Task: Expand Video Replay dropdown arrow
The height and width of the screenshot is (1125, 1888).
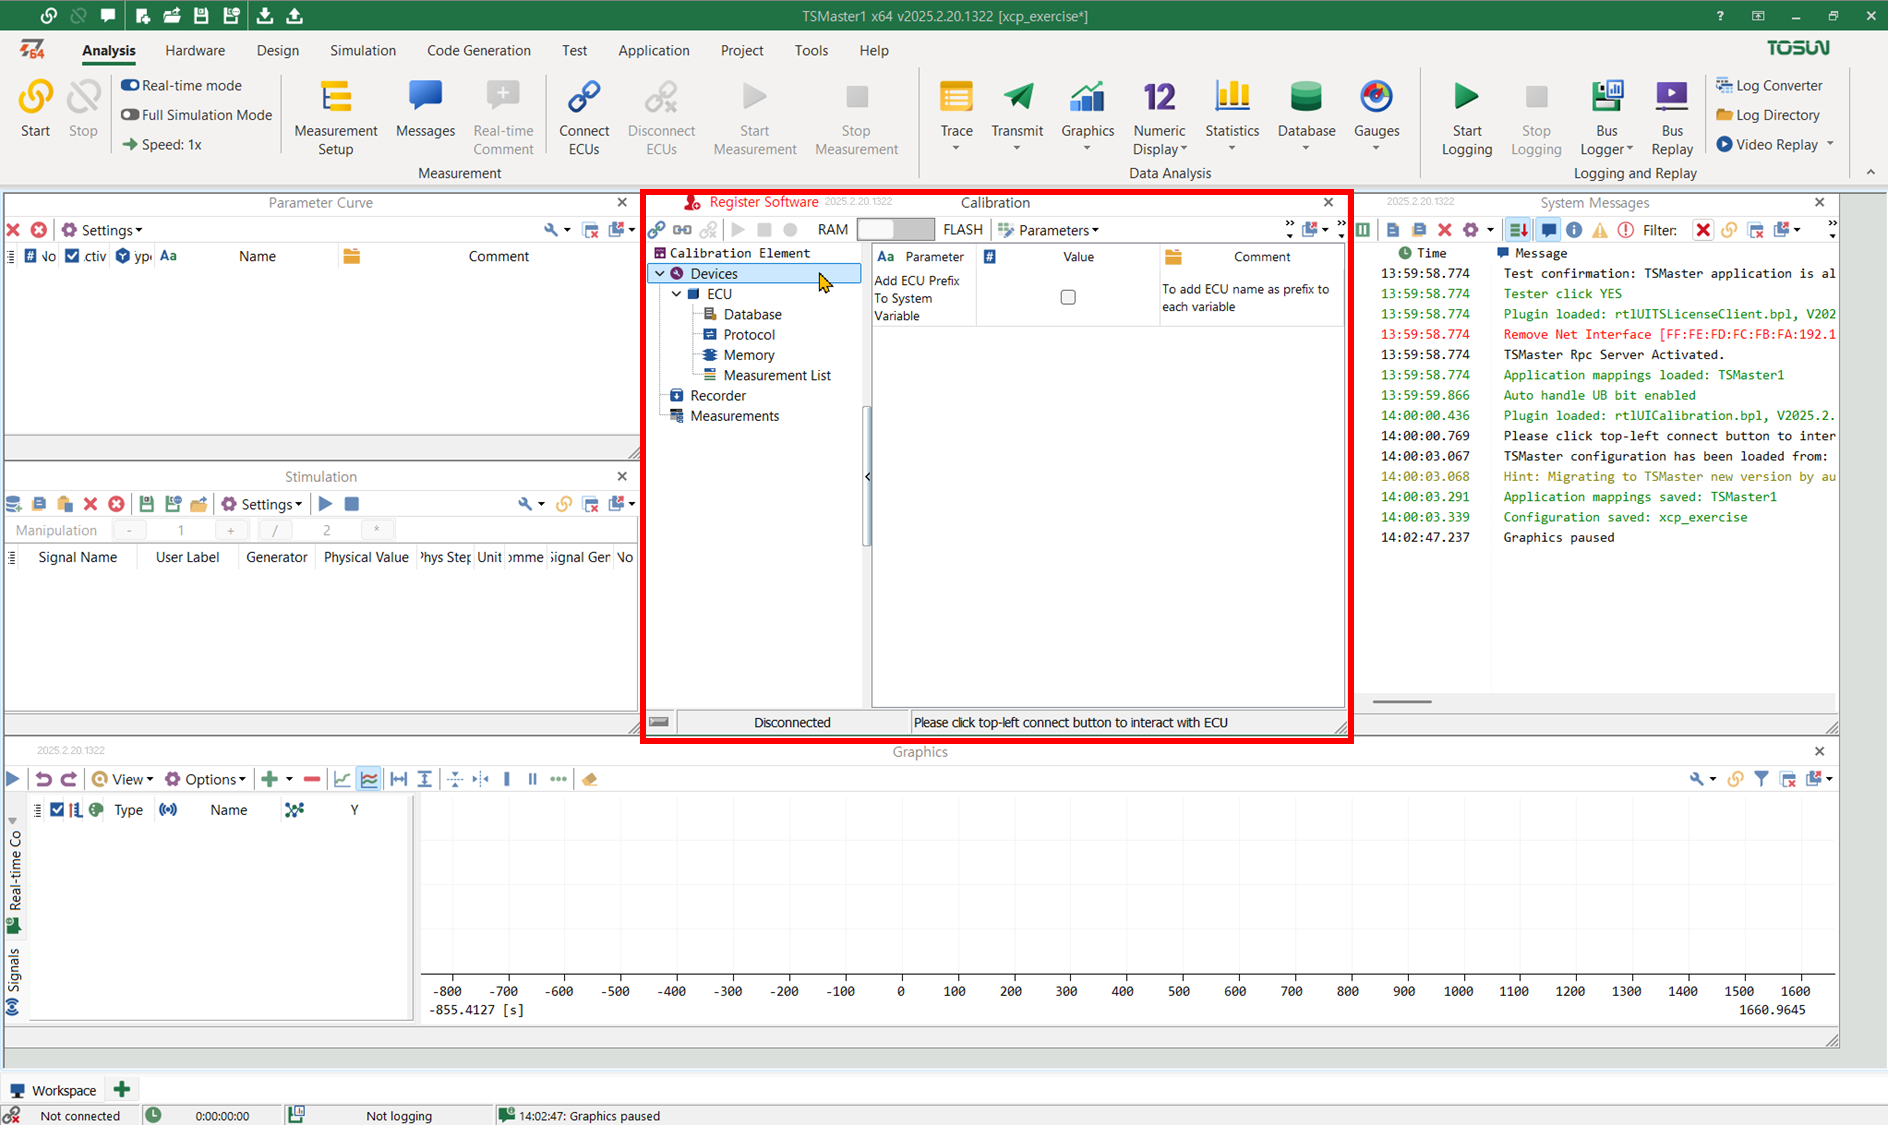Action: tap(1830, 144)
